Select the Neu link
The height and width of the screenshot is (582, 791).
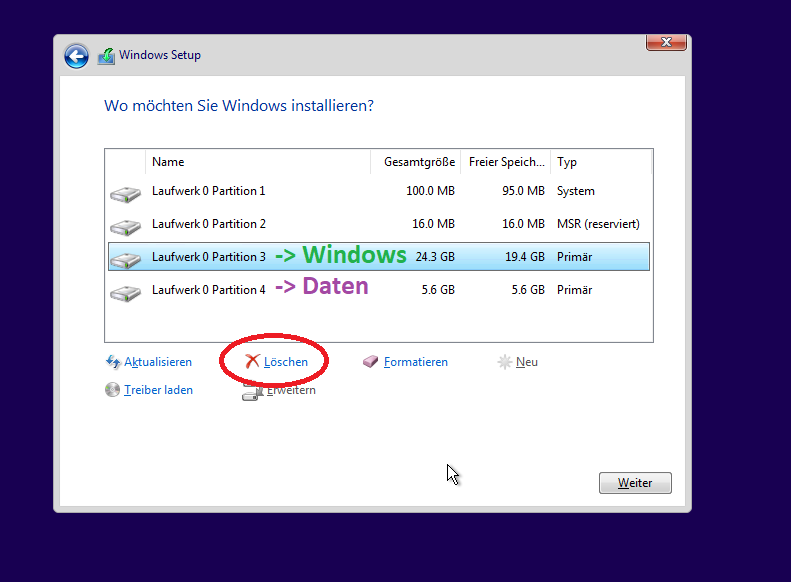pyautogui.click(x=527, y=362)
